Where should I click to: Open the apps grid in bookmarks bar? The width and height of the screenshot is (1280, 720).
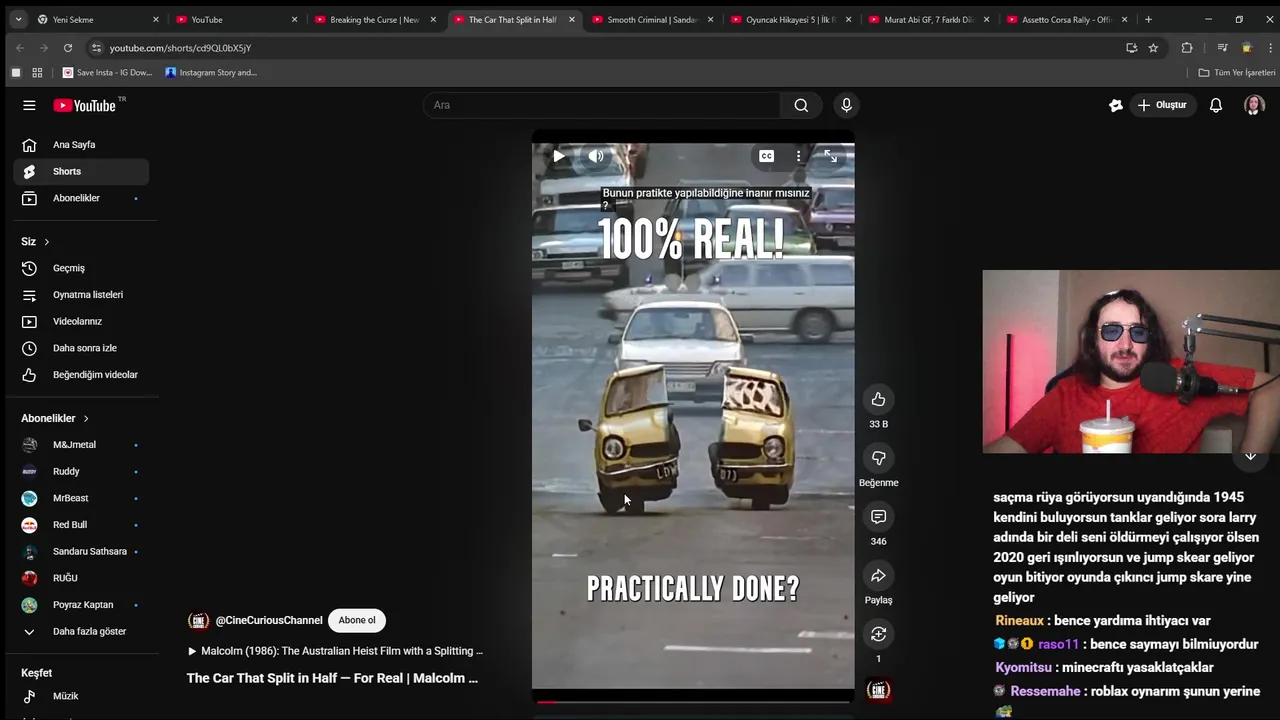37,73
